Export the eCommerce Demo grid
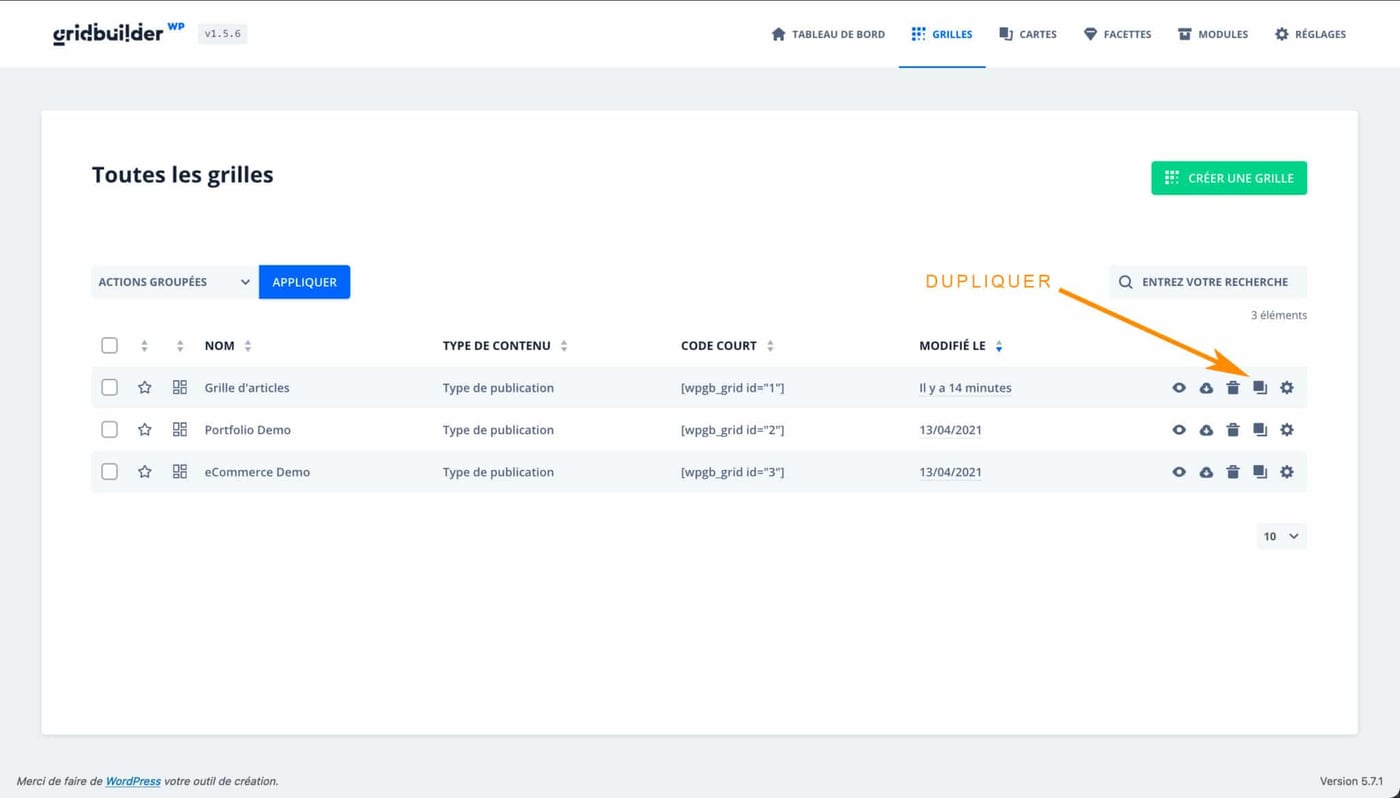 [x=1206, y=472]
